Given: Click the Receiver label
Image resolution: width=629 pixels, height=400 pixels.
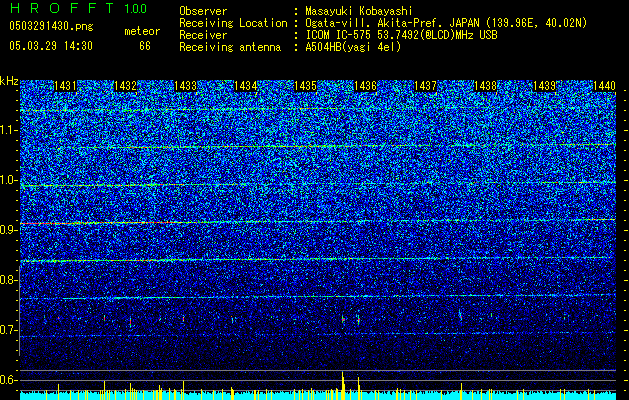Looking at the screenshot, I should coord(203,35).
